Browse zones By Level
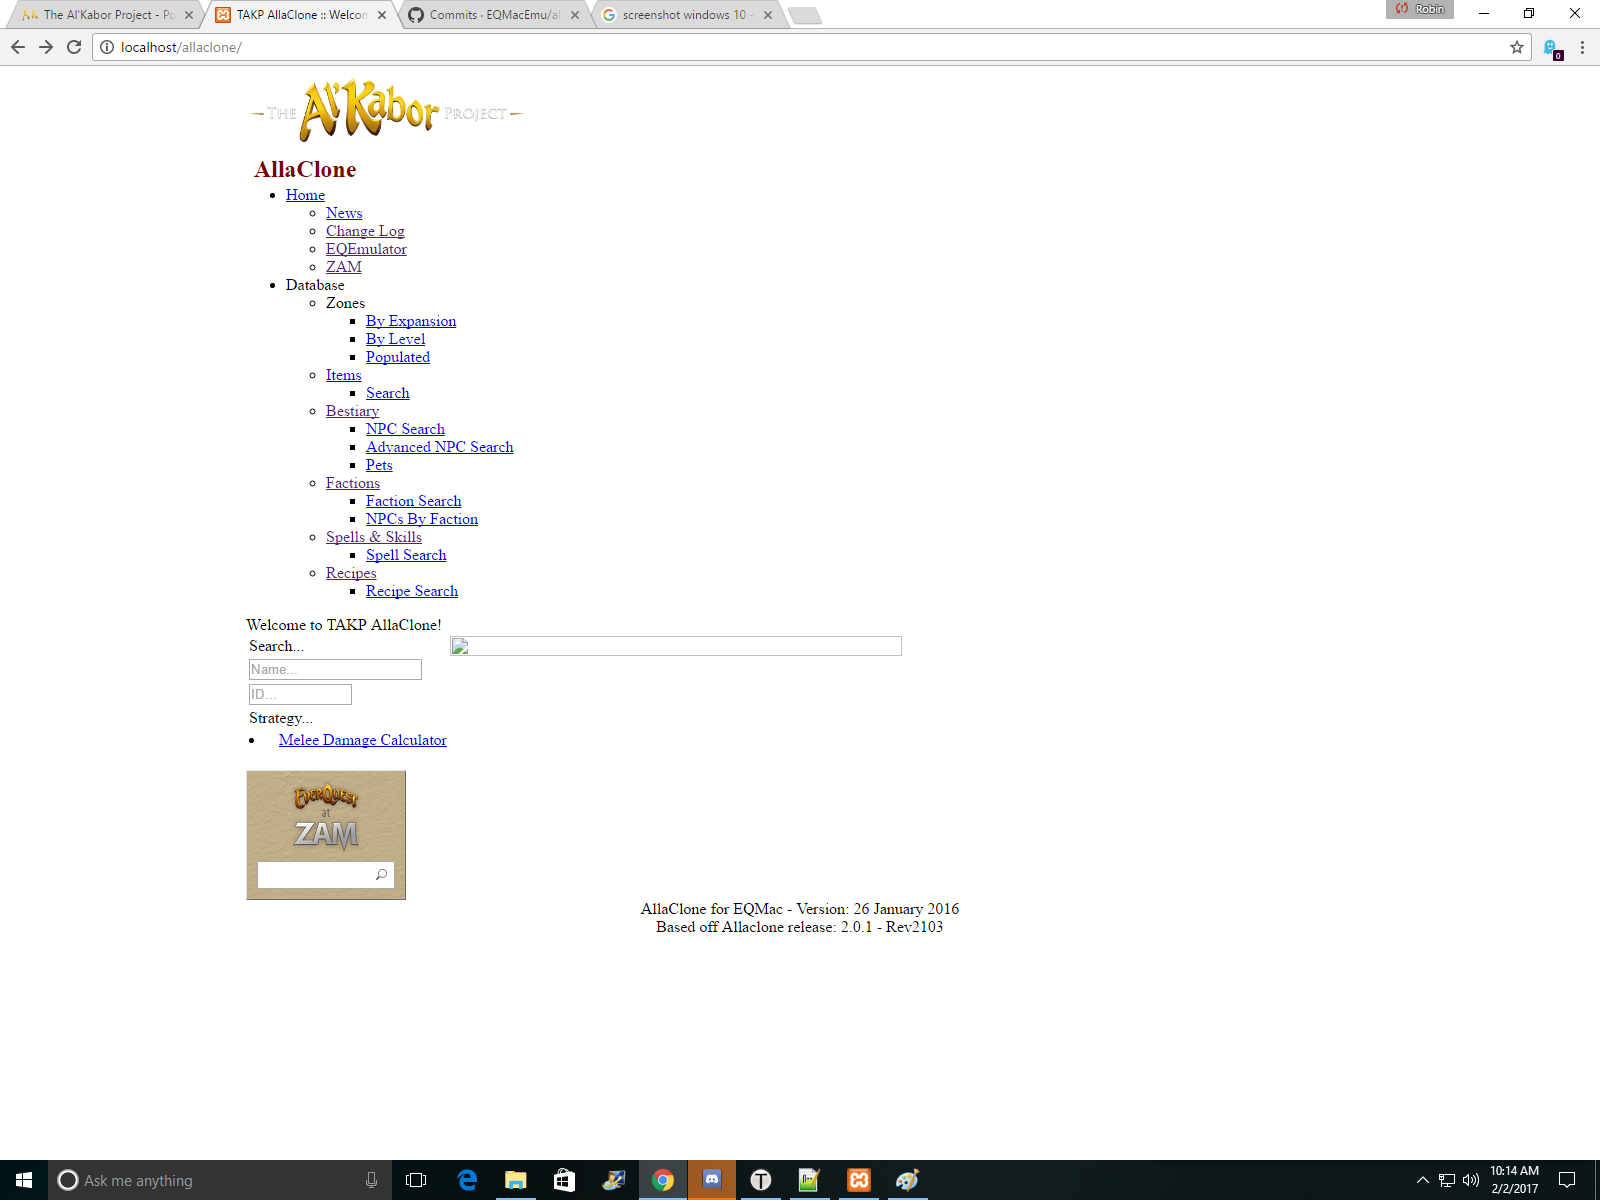The width and height of the screenshot is (1600, 1200). click(x=395, y=339)
